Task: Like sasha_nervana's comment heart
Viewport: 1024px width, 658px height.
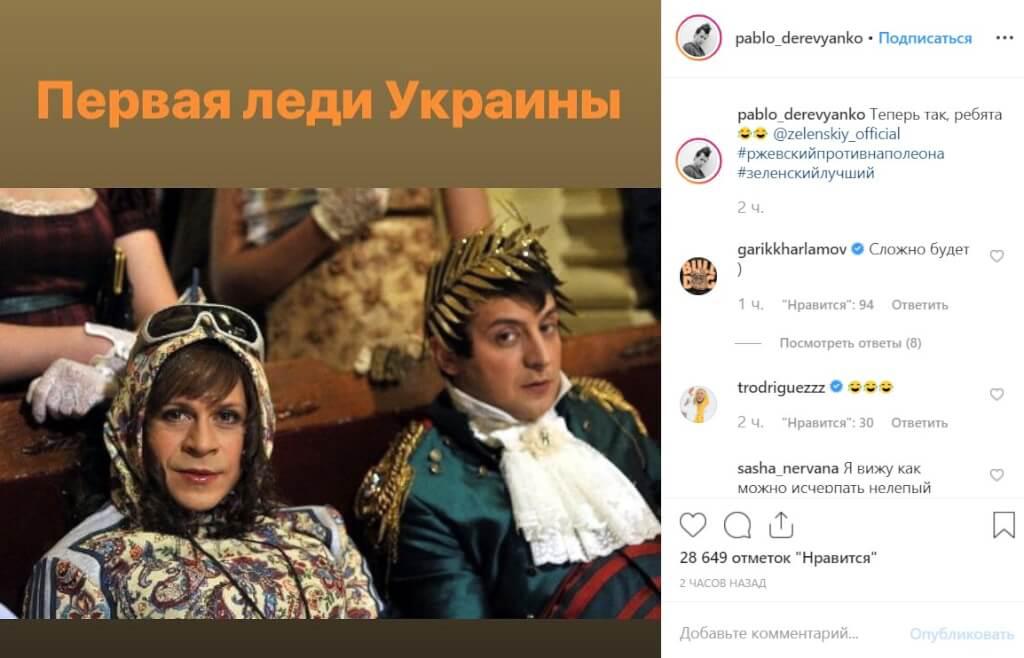Action: click(997, 475)
